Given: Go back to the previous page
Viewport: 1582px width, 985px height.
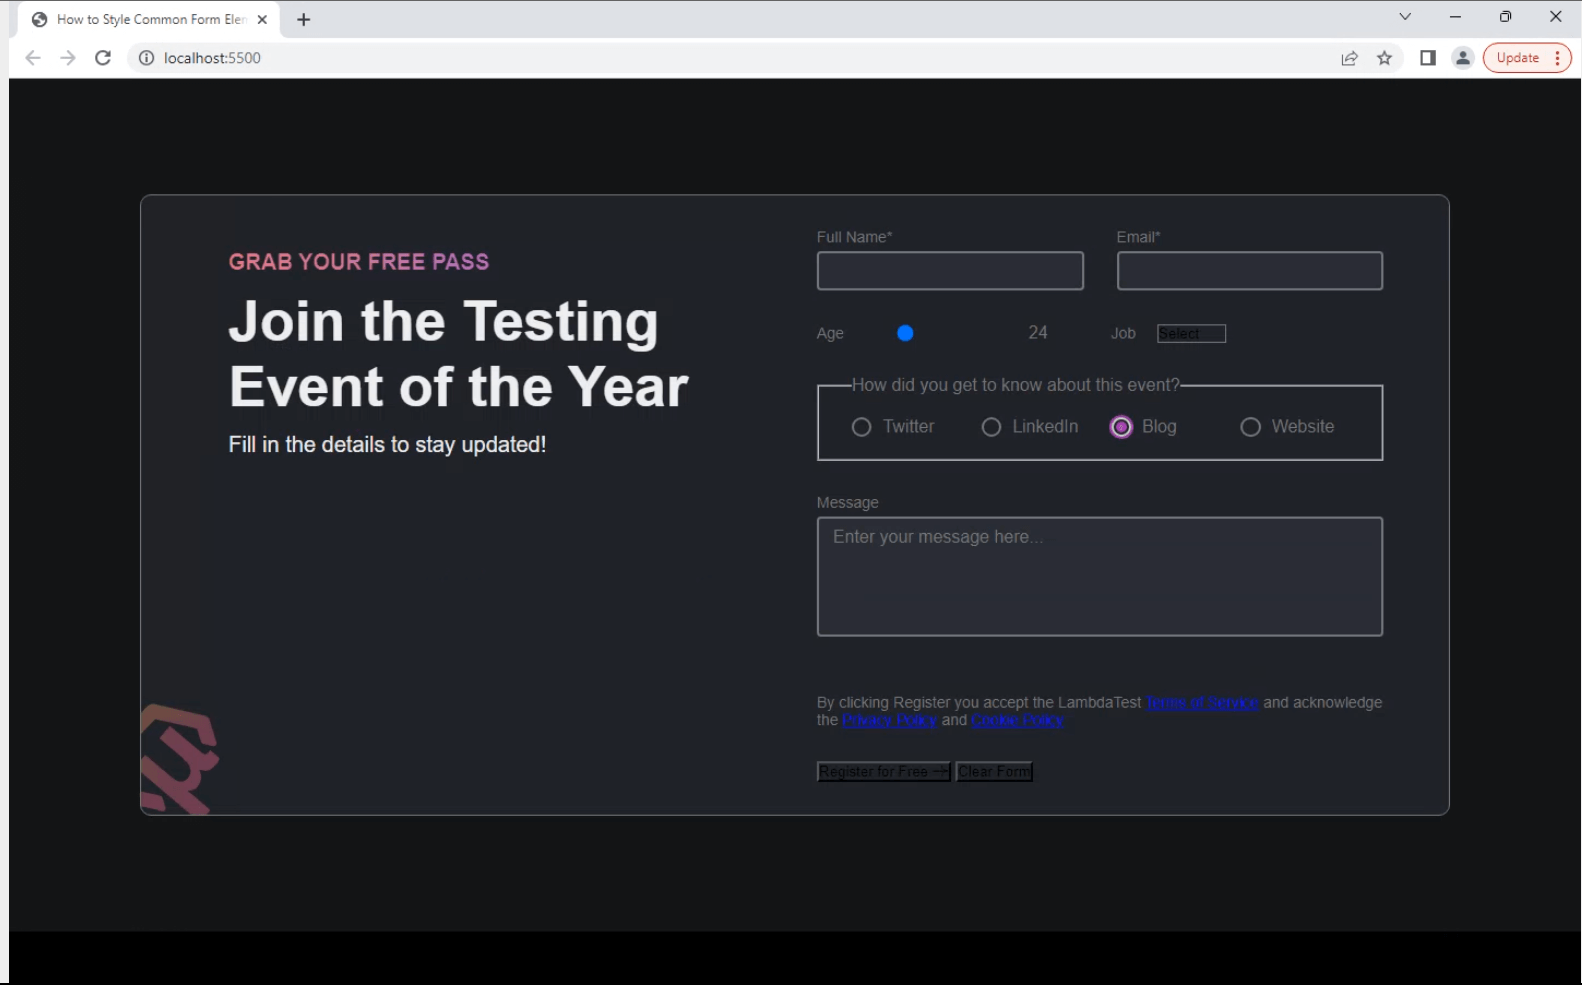Looking at the screenshot, I should coord(33,58).
